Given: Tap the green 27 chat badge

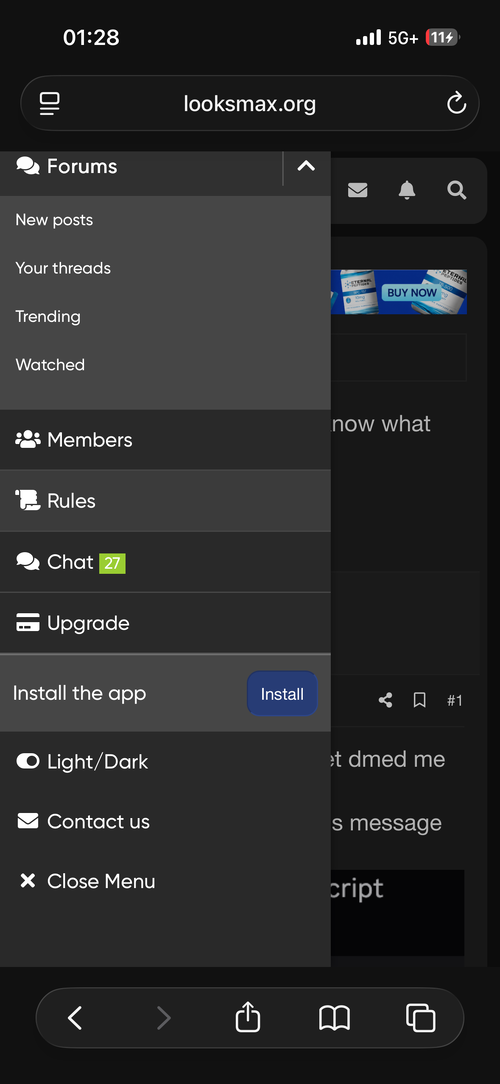Looking at the screenshot, I should tap(112, 563).
